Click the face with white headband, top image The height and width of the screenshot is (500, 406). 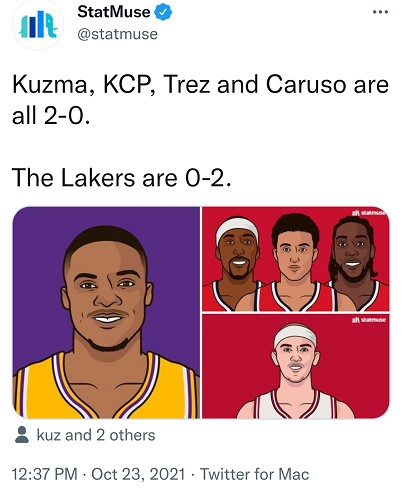click(237, 251)
